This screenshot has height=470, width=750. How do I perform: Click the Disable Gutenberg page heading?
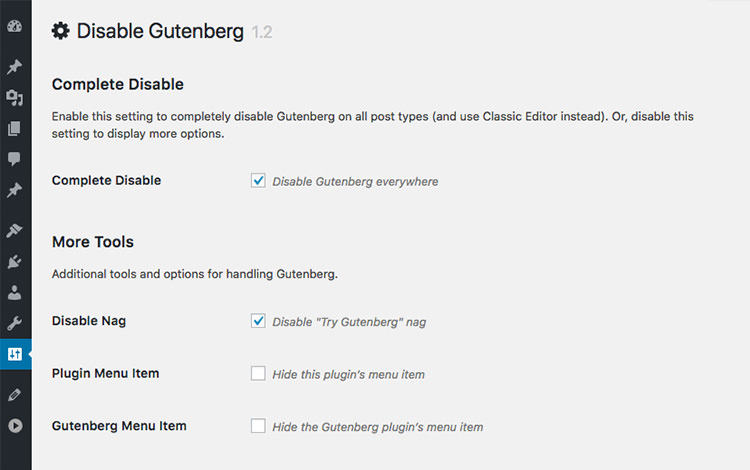click(x=160, y=31)
